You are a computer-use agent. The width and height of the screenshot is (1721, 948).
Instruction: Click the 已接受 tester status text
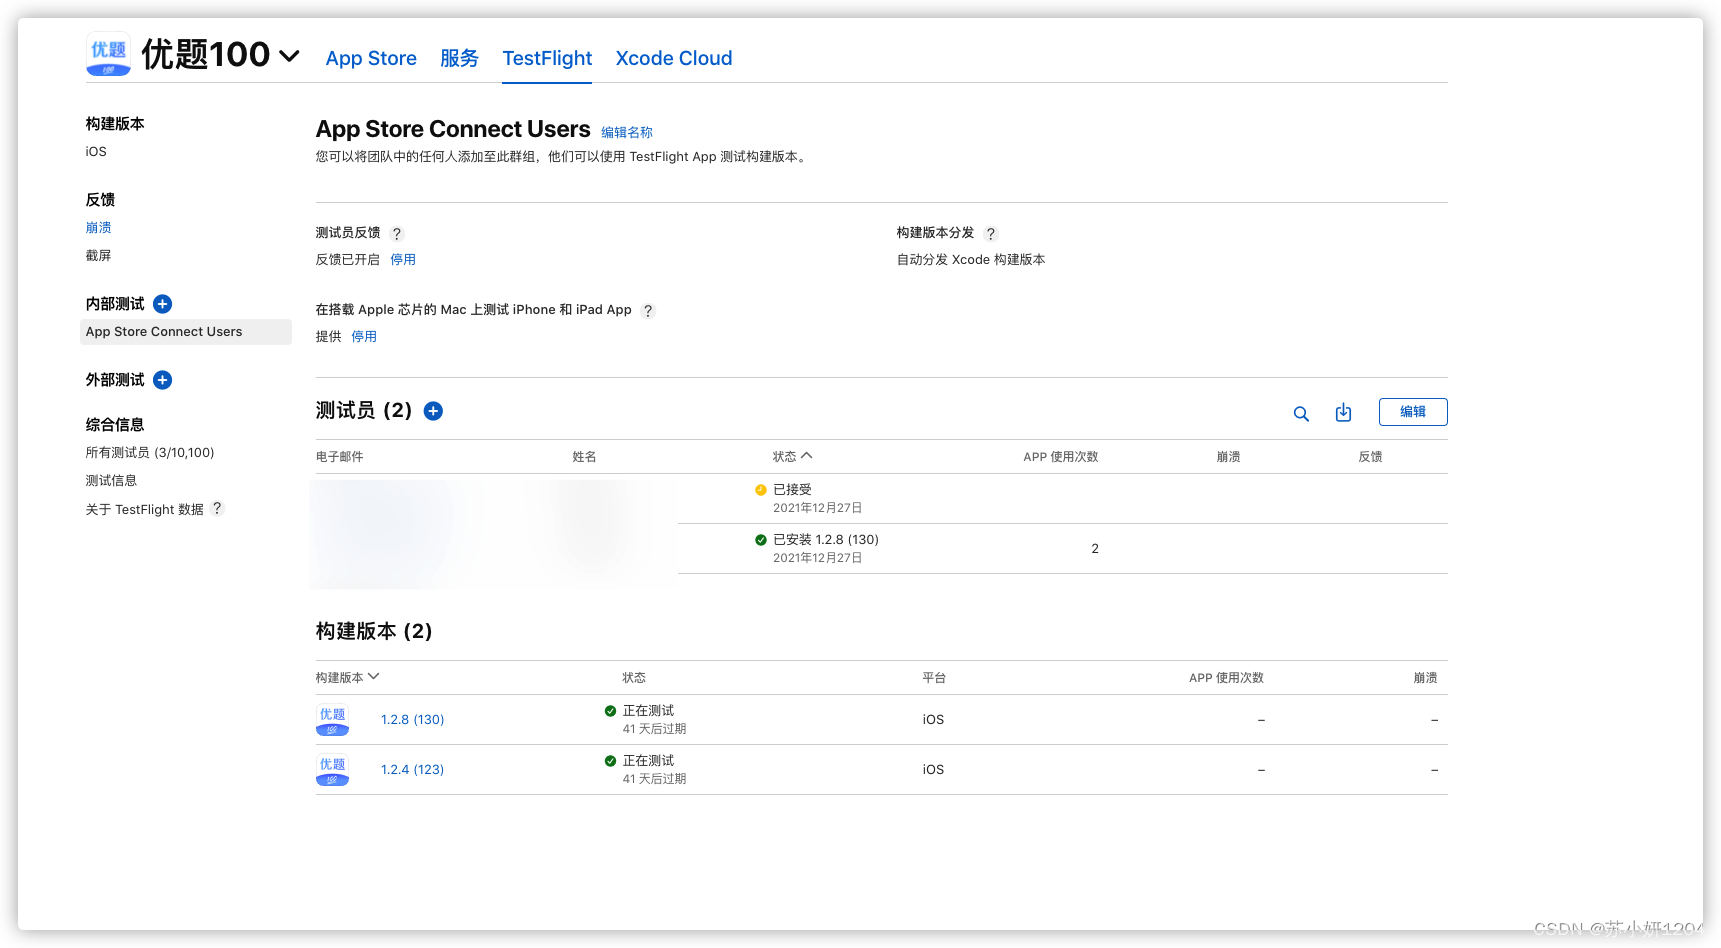(792, 490)
